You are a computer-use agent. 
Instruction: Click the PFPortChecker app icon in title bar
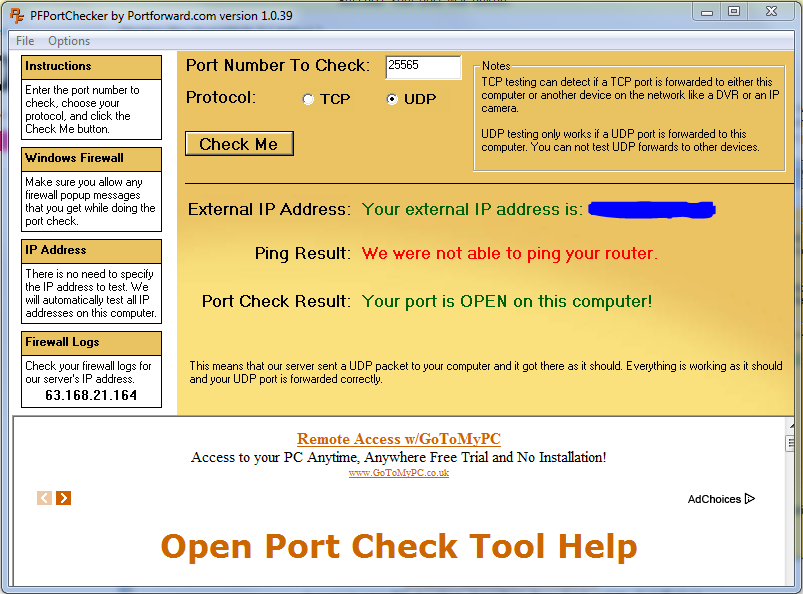point(17,15)
